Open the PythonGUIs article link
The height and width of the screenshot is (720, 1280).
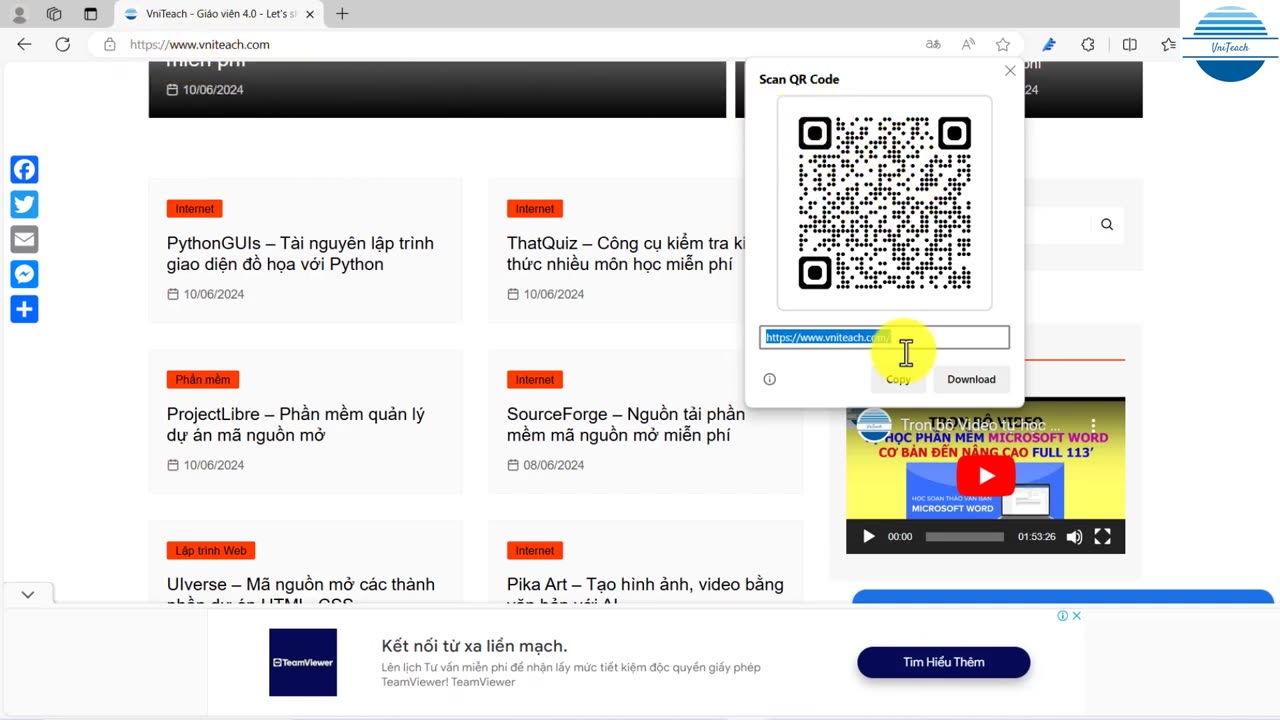pos(300,254)
